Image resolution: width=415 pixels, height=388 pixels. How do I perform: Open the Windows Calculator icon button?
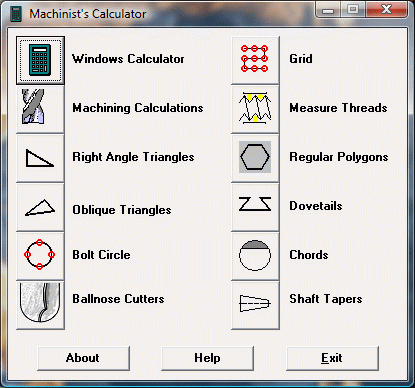click(x=40, y=60)
